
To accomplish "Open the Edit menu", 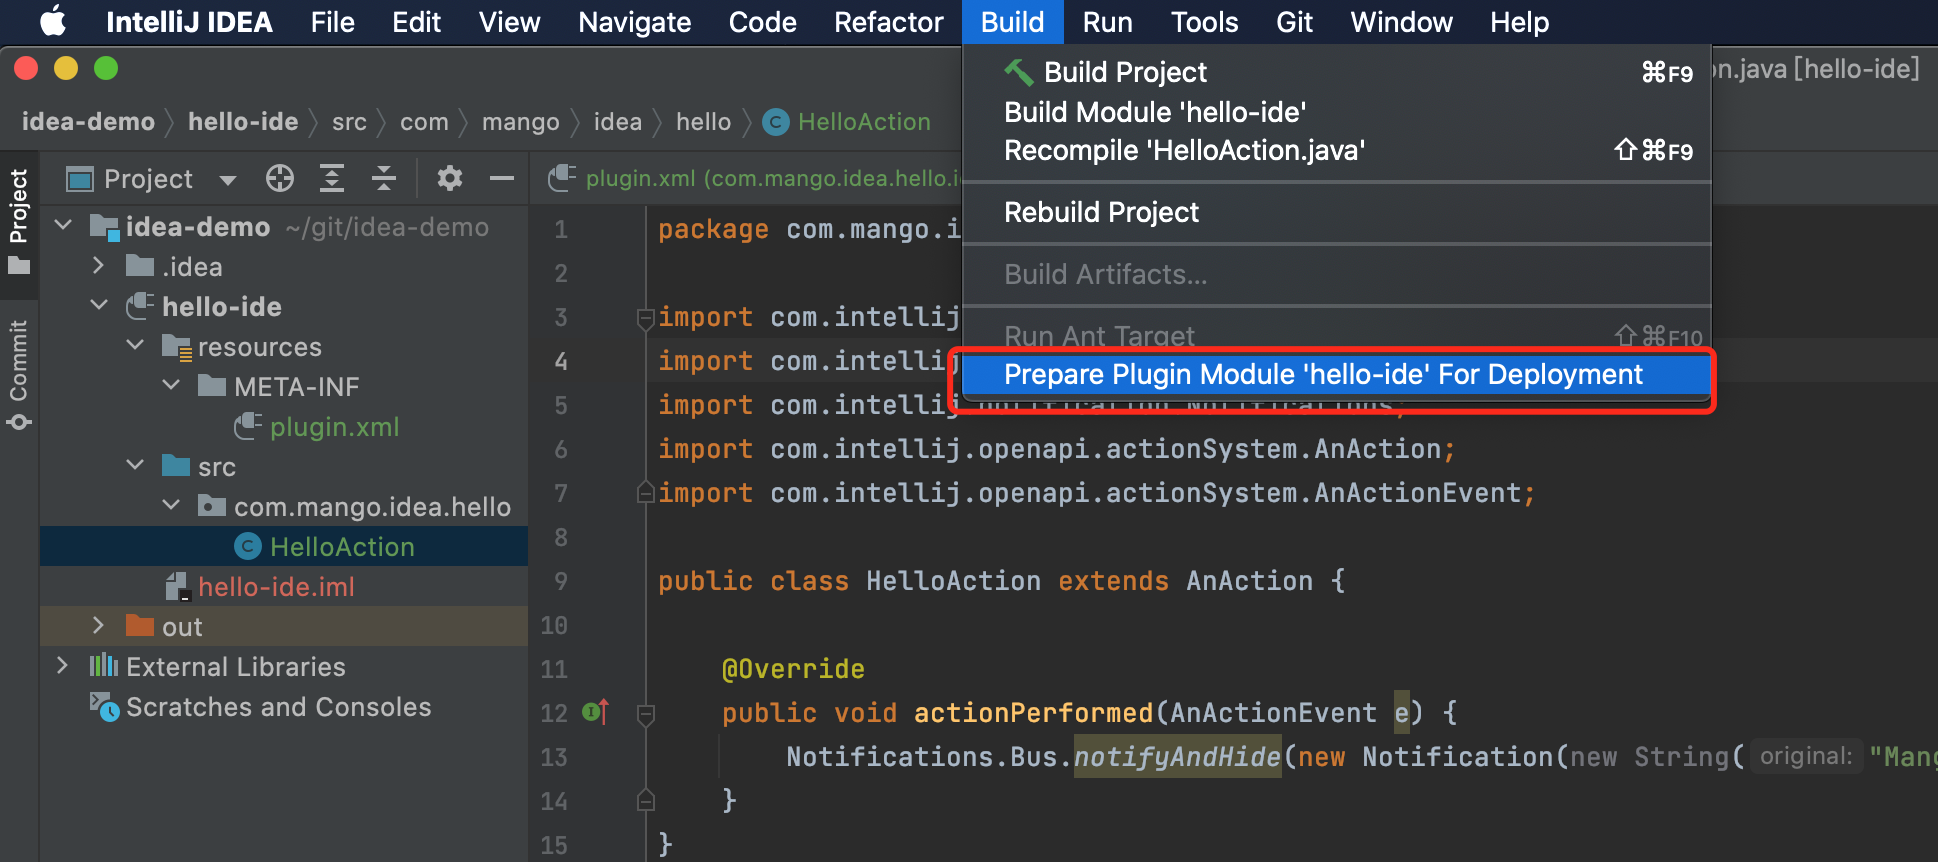I will 416,22.
